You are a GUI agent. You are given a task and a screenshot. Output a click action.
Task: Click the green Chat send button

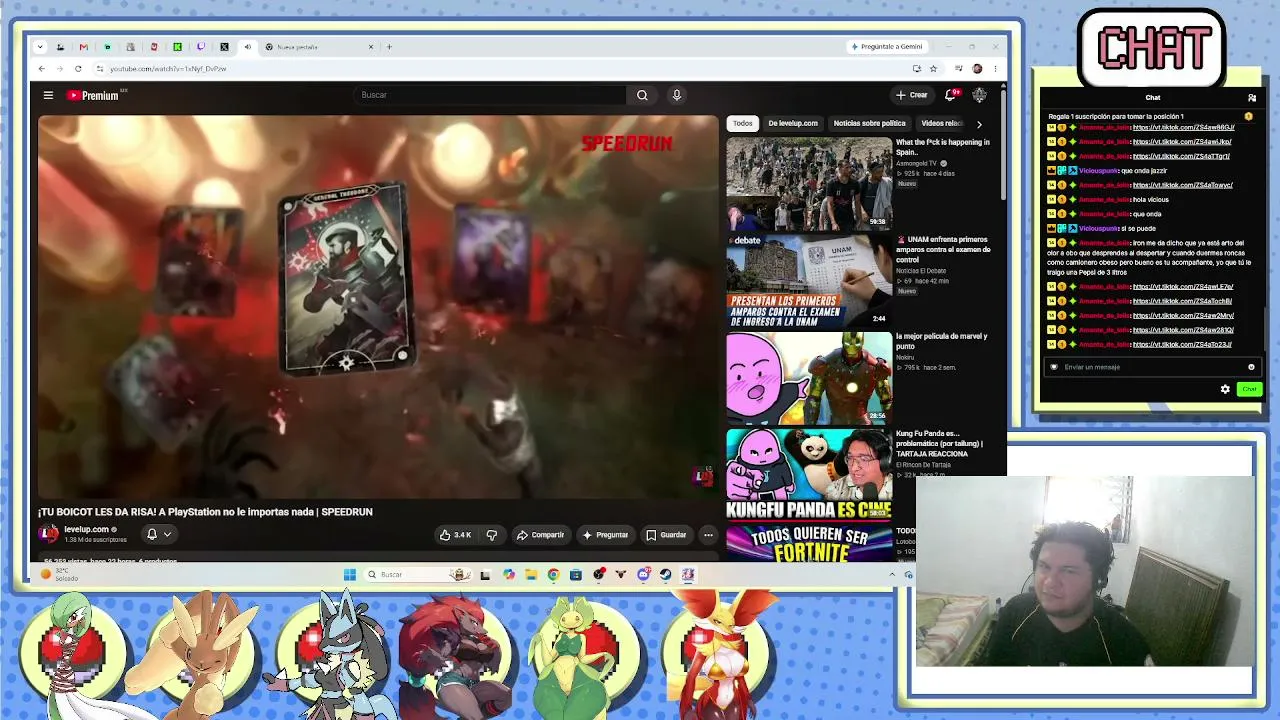coord(1248,389)
